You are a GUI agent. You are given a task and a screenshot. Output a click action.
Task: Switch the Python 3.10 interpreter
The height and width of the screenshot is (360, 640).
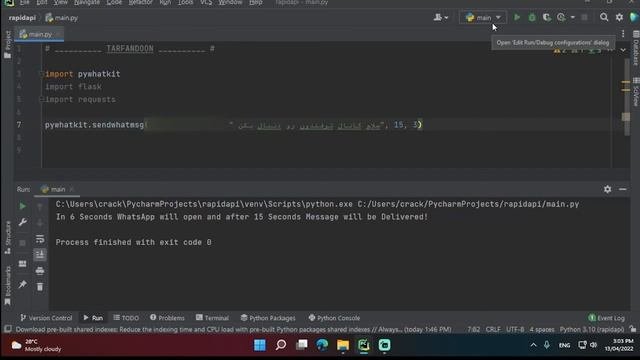[592, 329]
